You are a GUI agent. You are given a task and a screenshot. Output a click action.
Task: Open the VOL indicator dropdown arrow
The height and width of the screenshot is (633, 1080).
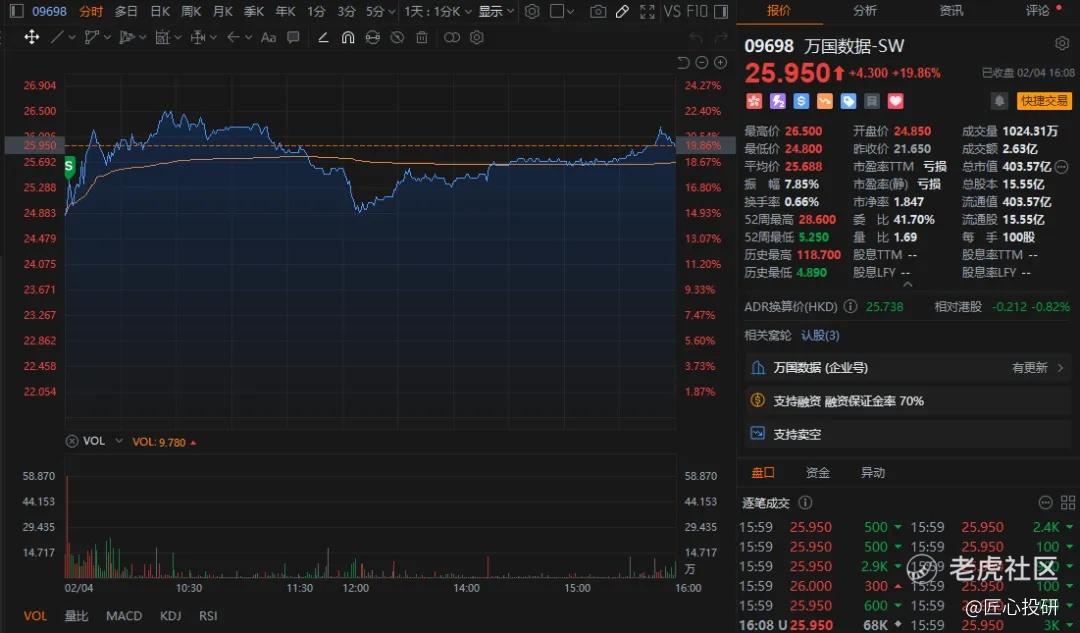[x=118, y=441]
